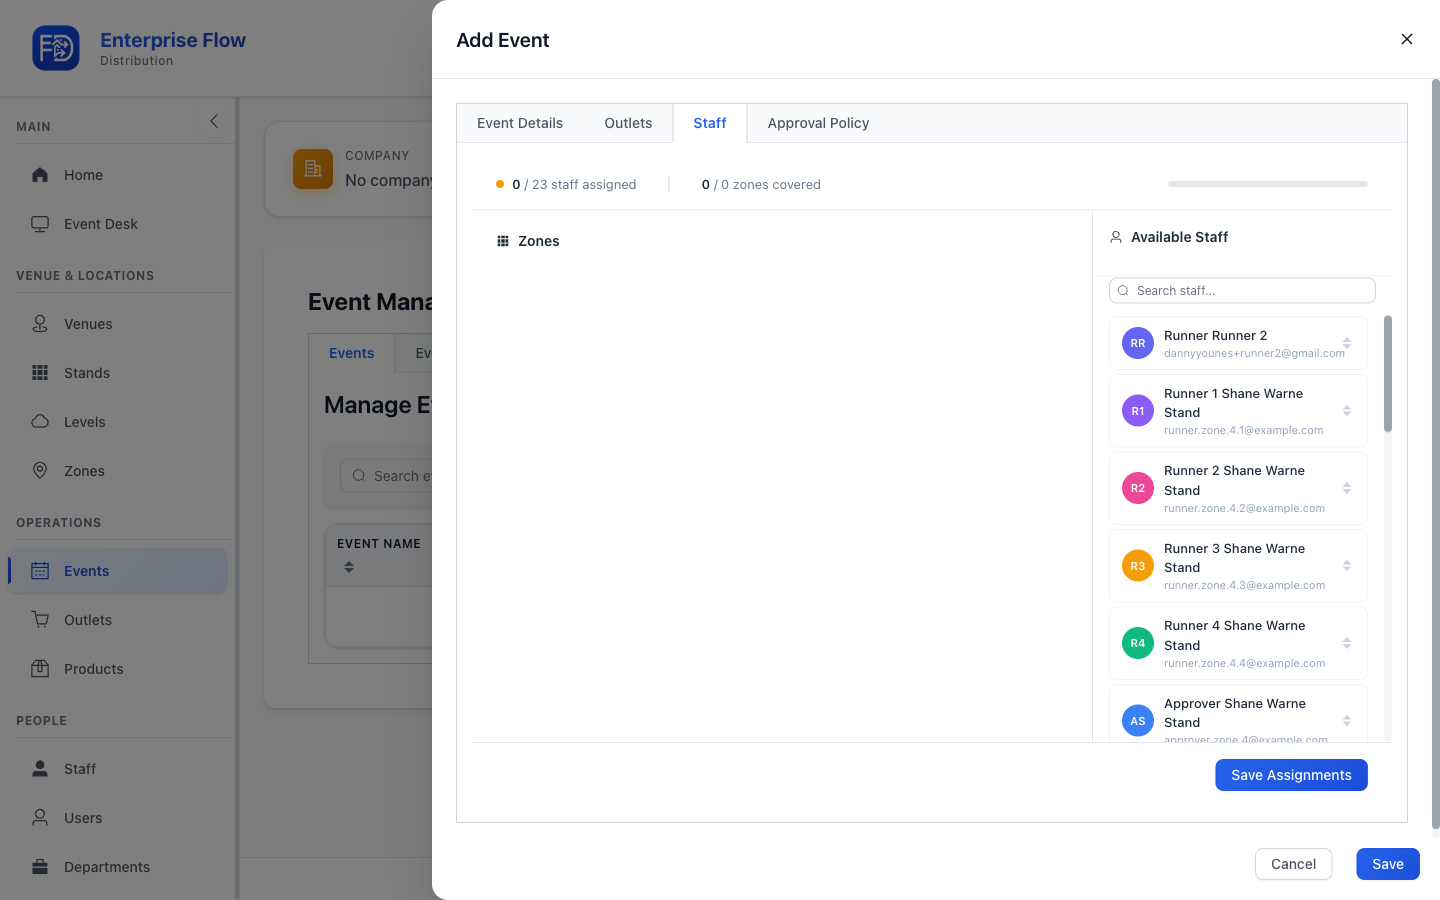This screenshot has height=900, width=1440.
Task: Click the Available Staff person icon
Action: pyautogui.click(x=1116, y=237)
